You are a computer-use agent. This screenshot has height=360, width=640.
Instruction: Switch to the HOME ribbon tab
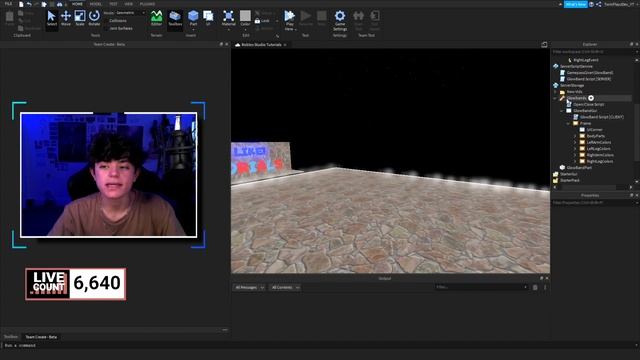click(77, 4)
